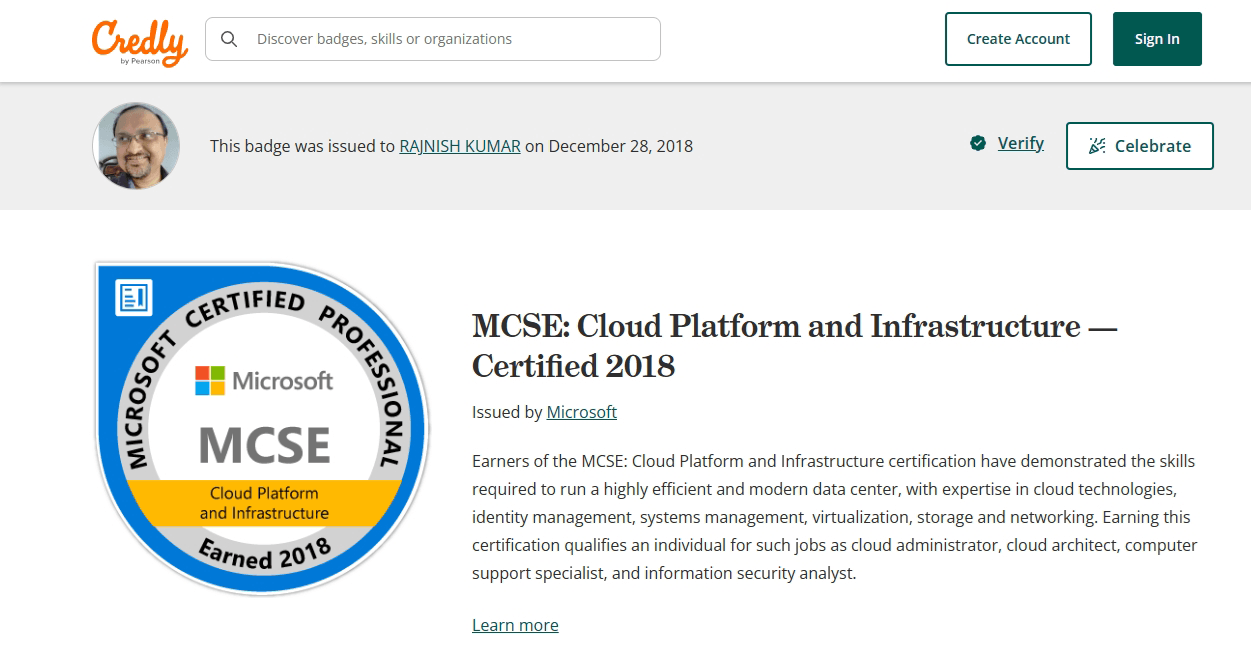Click the magnifying glass search icon

pos(229,39)
